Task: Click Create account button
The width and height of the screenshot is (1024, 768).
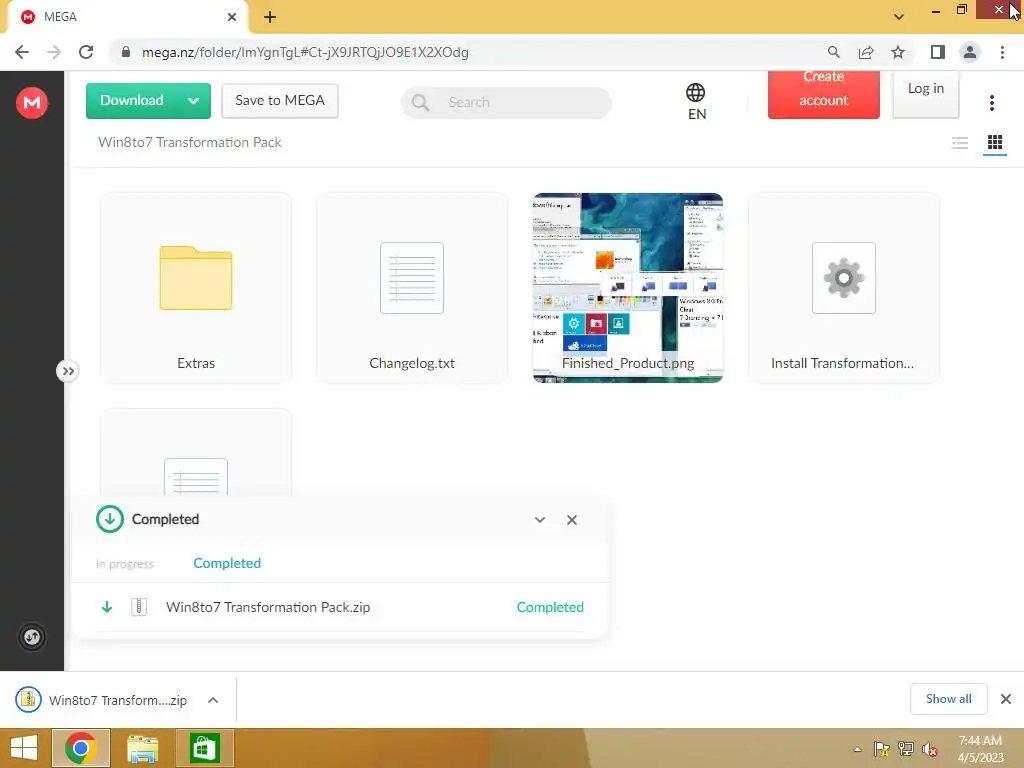Action: click(x=824, y=95)
